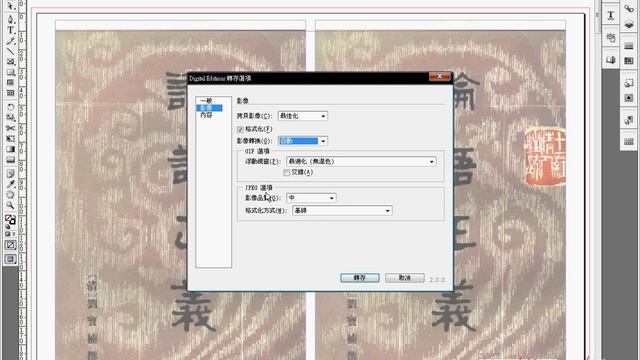Enable the 交錯(A) interlace checkbox
The width and height of the screenshot is (640, 360).
pos(287,173)
